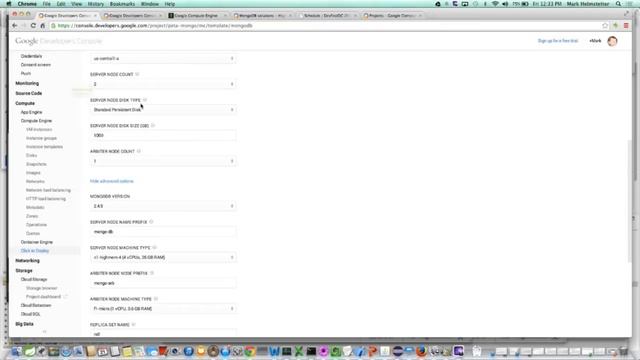Open Container Engine in the sidebar
The image size is (640, 360).
[x=37, y=242]
